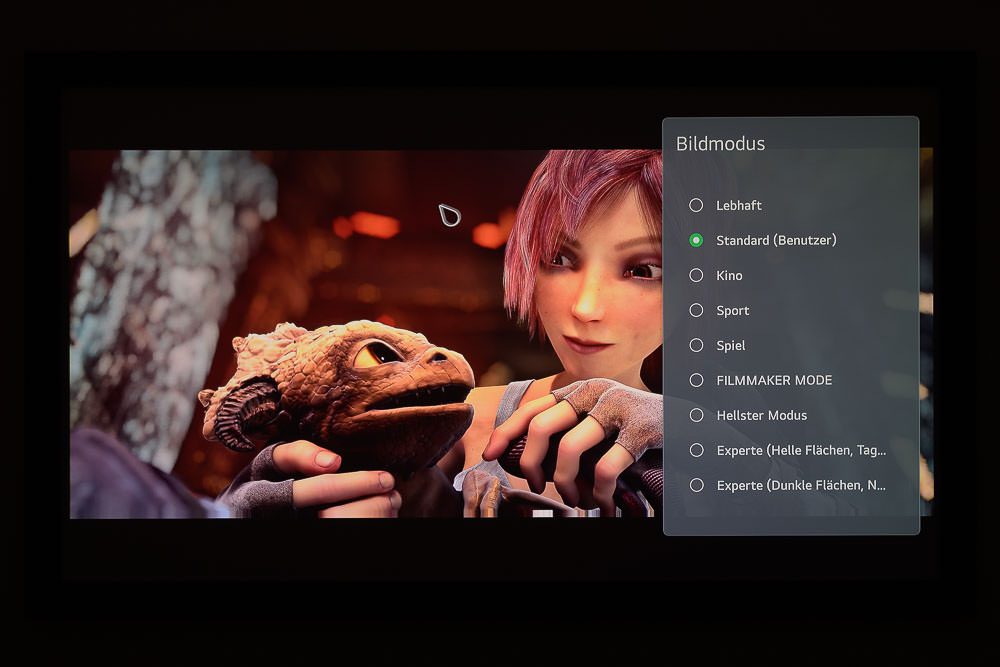The image size is (1000, 667).
Task: Click the Spiel label text
Action: point(730,346)
